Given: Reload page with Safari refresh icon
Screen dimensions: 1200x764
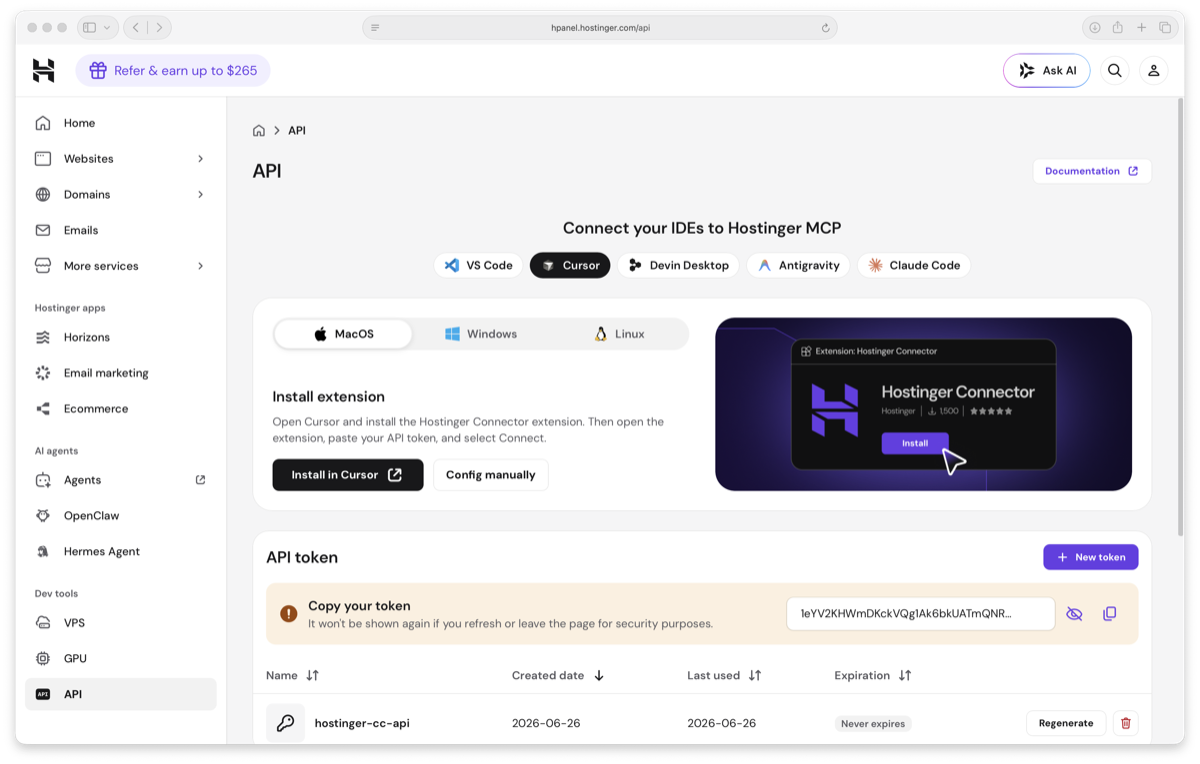Looking at the screenshot, I should [x=825, y=28].
